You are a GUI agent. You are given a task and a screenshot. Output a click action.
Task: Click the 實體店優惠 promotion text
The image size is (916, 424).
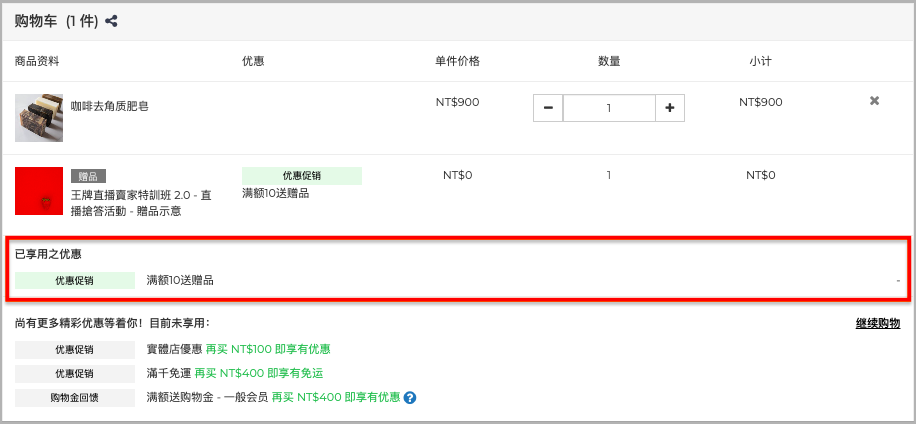point(175,349)
